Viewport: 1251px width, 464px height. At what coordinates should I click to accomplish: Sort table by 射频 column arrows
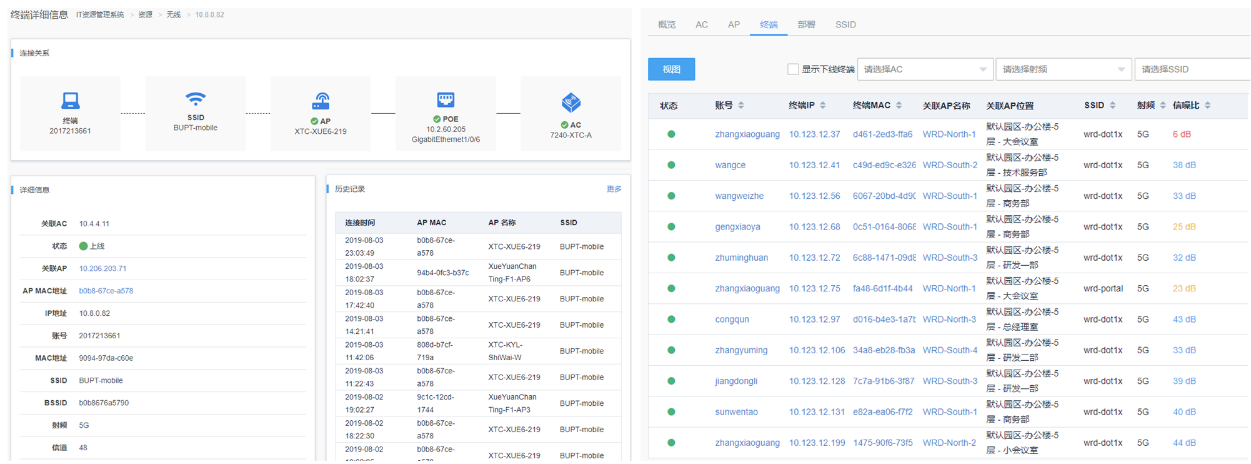coord(1162,106)
